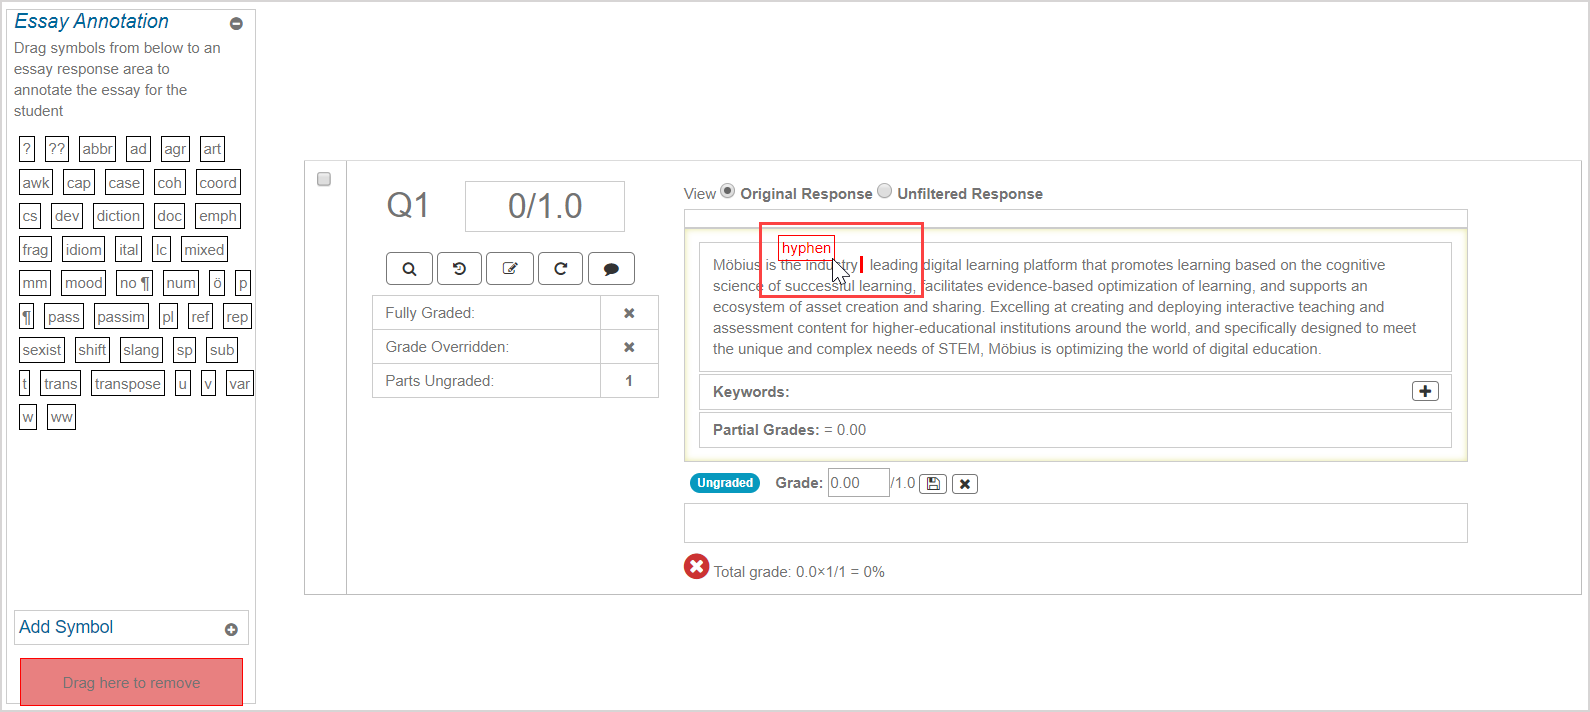1590x712 pixels.
Task: Click the 'diction' annotation symbol
Action: pyautogui.click(x=118, y=216)
